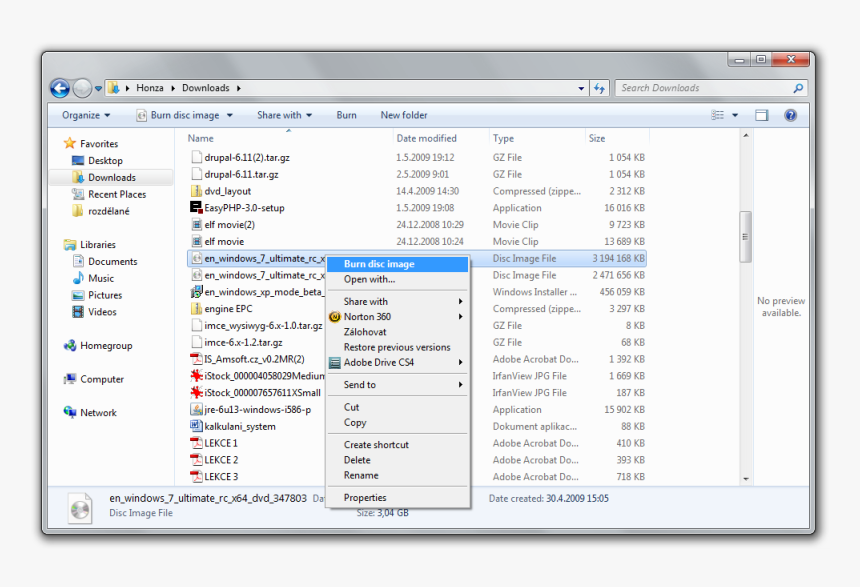The width and height of the screenshot is (860, 587).
Task: Choose Zálohovat in context menu
Action: (x=398, y=332)
